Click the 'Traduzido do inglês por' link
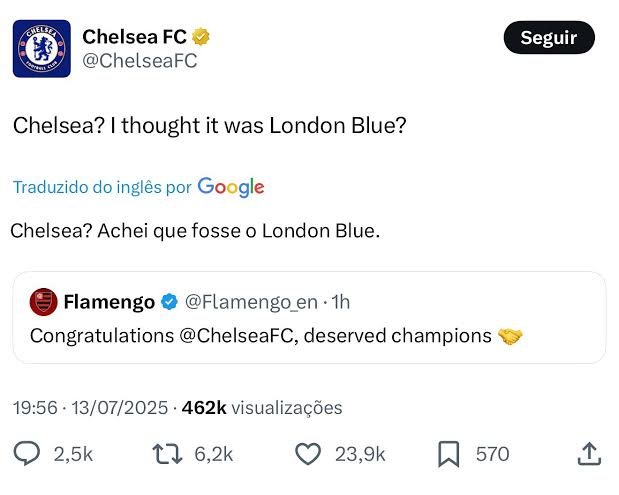The width and height of the screenshot is (619, 495). [x=102, y=187]
